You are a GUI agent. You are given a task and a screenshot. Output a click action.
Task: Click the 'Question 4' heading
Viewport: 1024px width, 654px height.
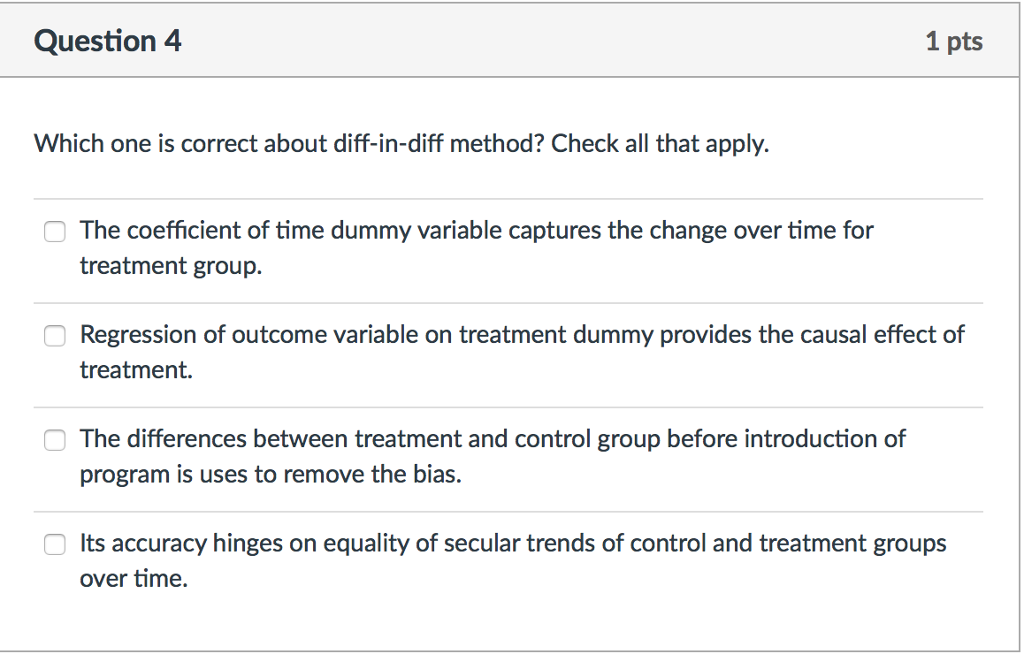(108, 41)
